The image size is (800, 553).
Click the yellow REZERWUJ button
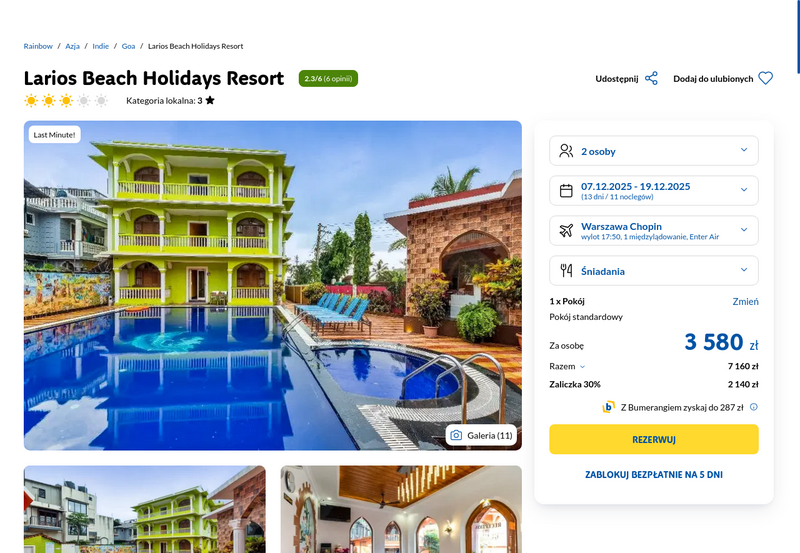[654, 439]
